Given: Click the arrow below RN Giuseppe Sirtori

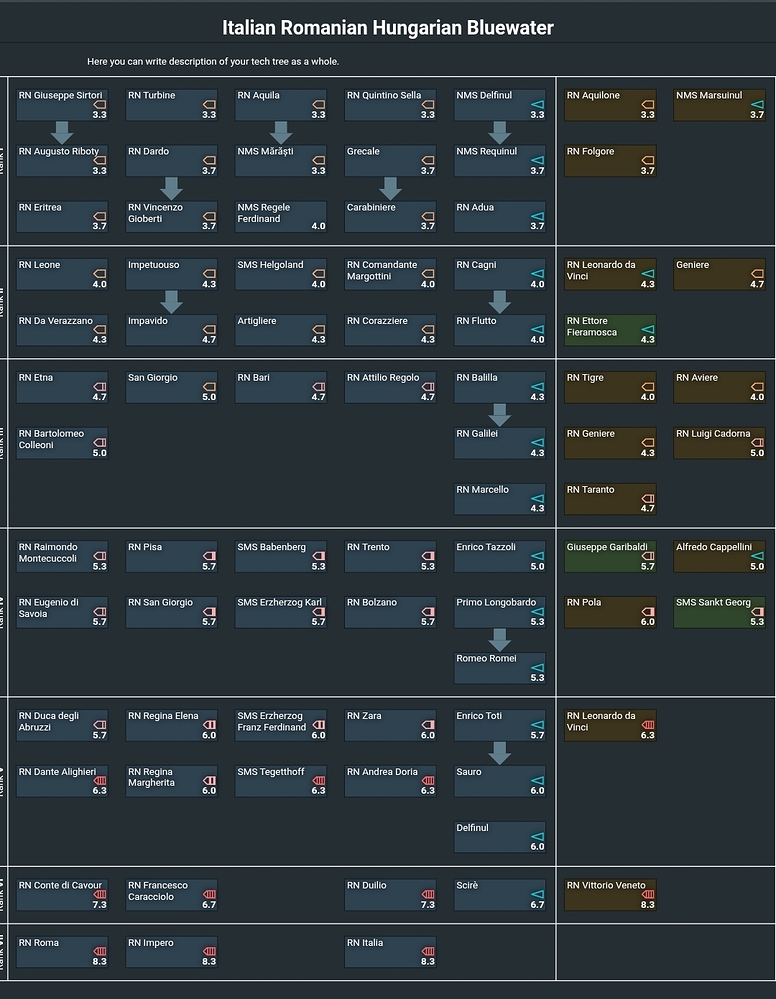Looking at the screenshot, I should (x=62, y=132).
